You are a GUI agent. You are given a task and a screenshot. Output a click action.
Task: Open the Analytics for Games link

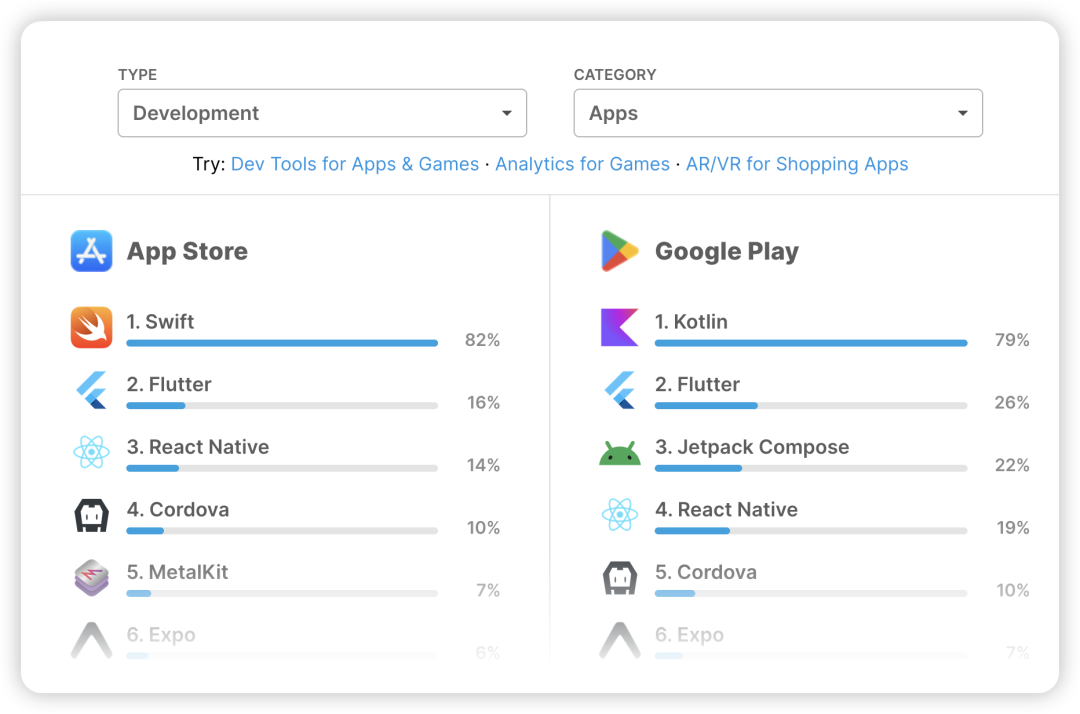tap(582, 164)
